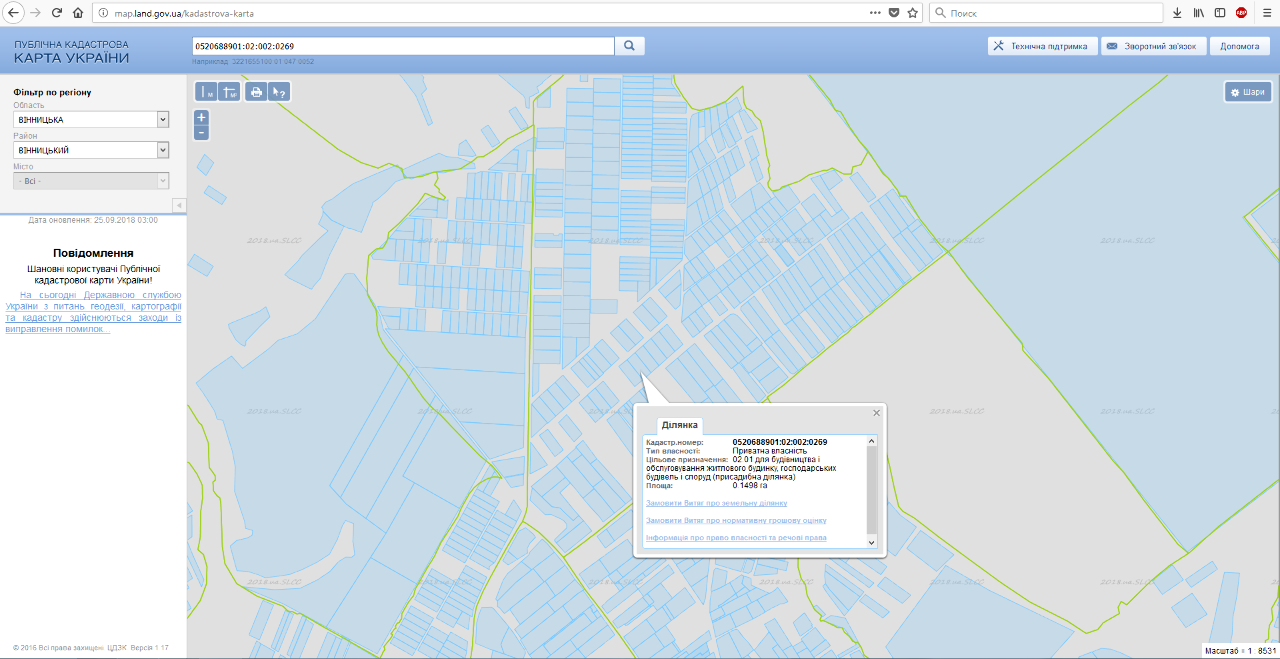1280x659 pixels.
Task: Open the Adblock Plus extension
Action: click(x=1241, y=13)
